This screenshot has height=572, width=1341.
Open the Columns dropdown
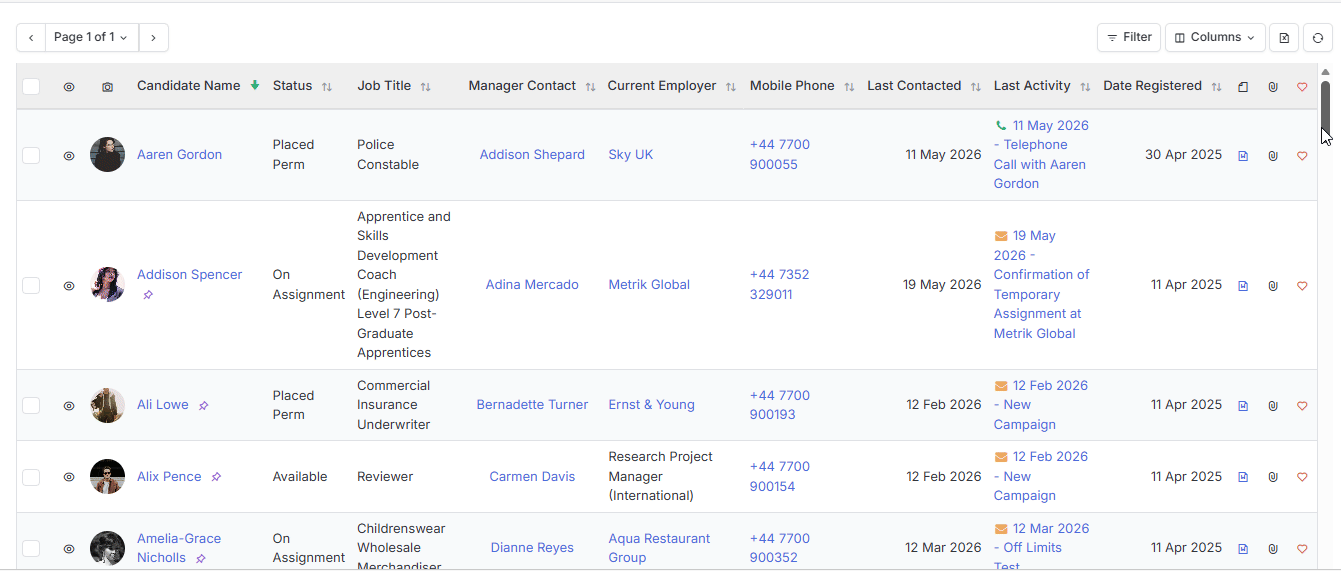click(x=1215, y=37)
